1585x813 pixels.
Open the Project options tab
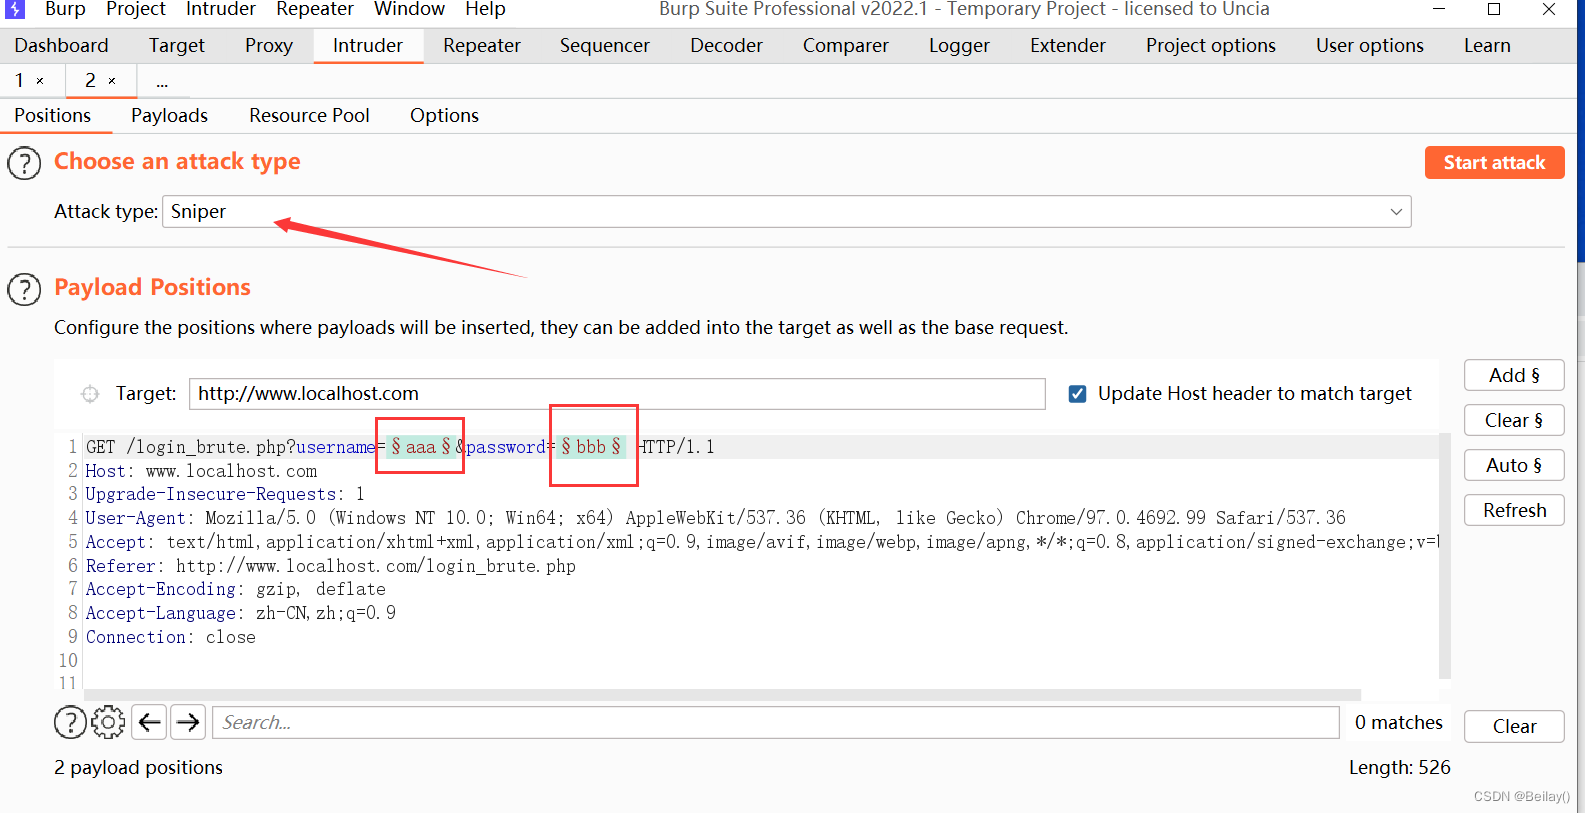coord(1211,46)
